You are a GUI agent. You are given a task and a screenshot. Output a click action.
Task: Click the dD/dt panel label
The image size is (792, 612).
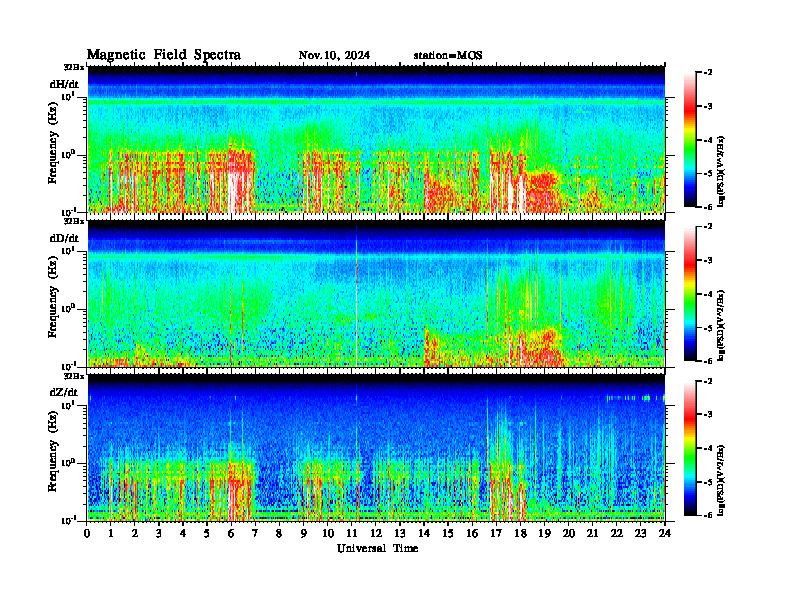[x=64, y=238]
